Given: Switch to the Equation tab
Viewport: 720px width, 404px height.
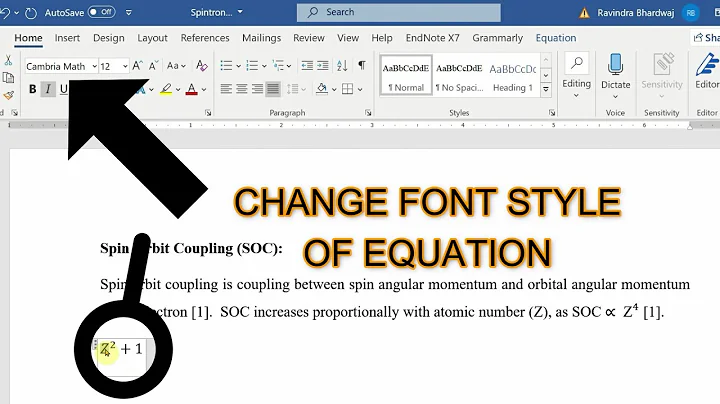Looking at the screenshot, I should 556,38.
